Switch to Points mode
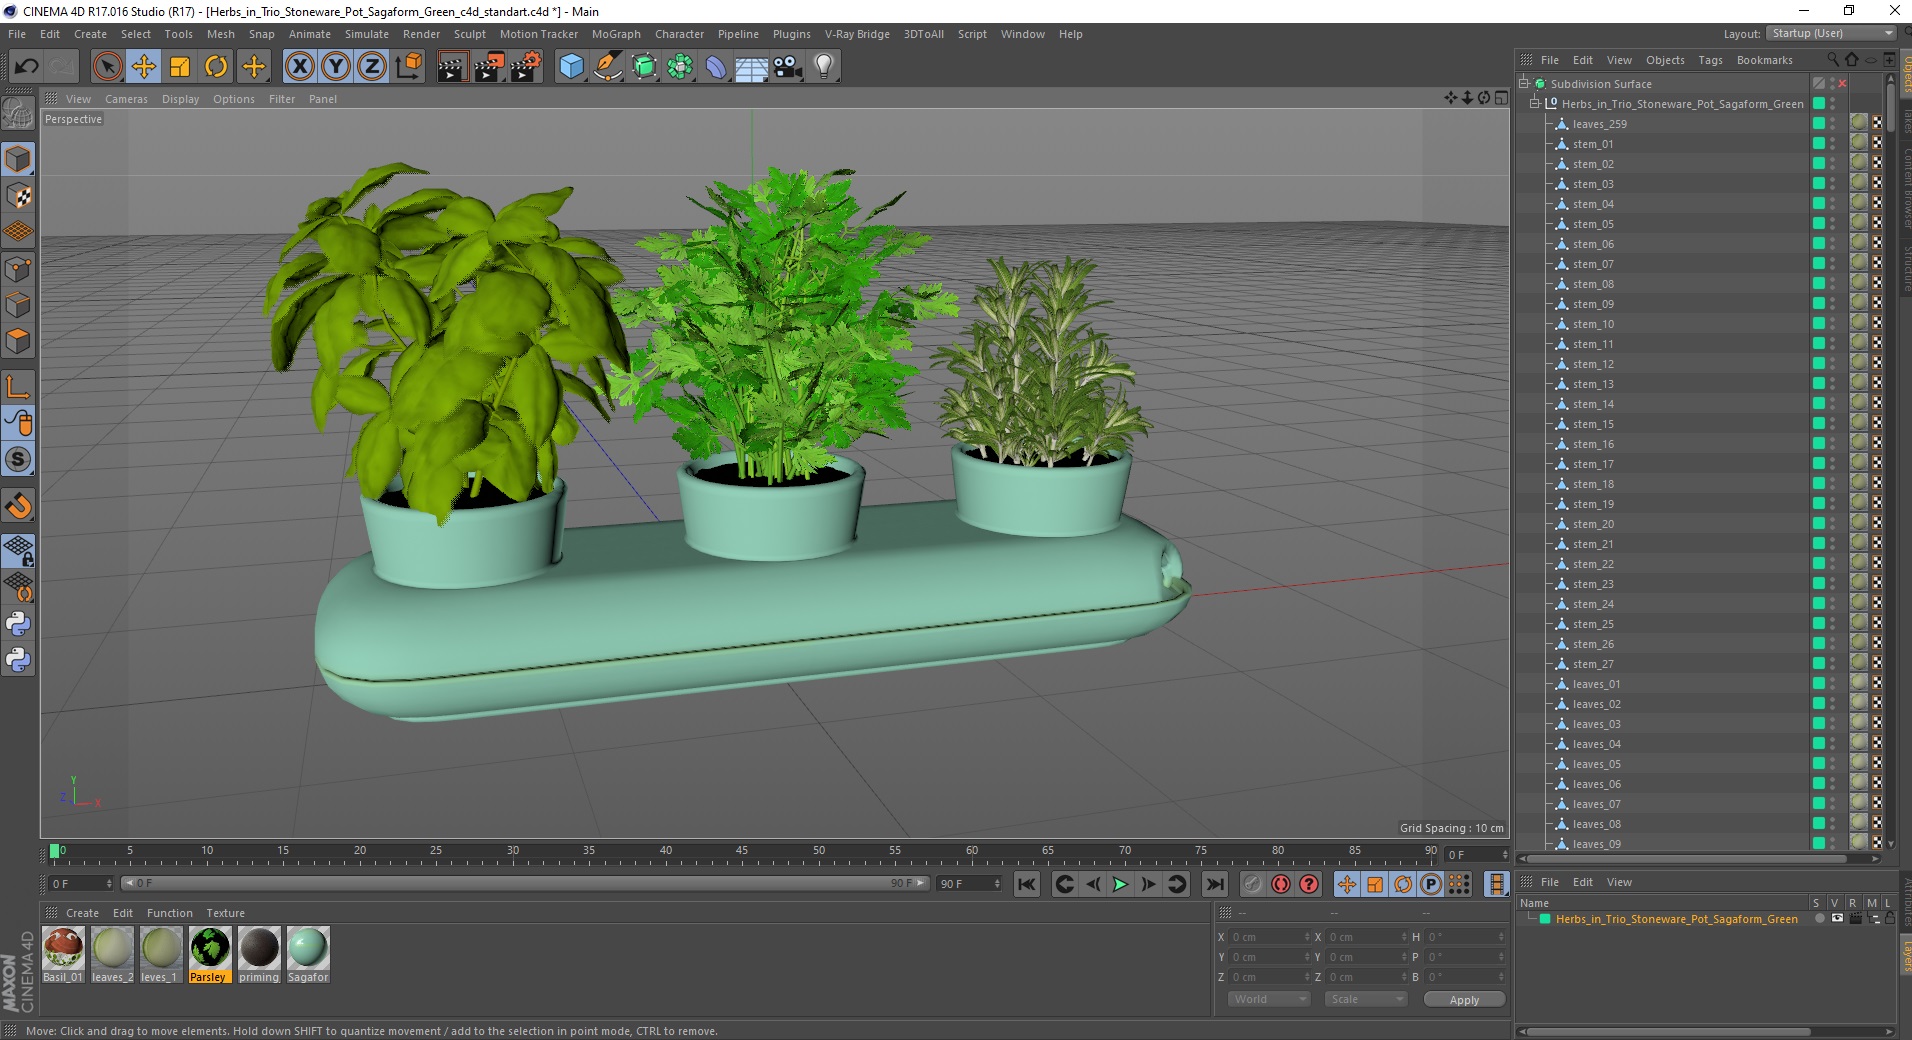1912x1040 pixels. [18, 268]
